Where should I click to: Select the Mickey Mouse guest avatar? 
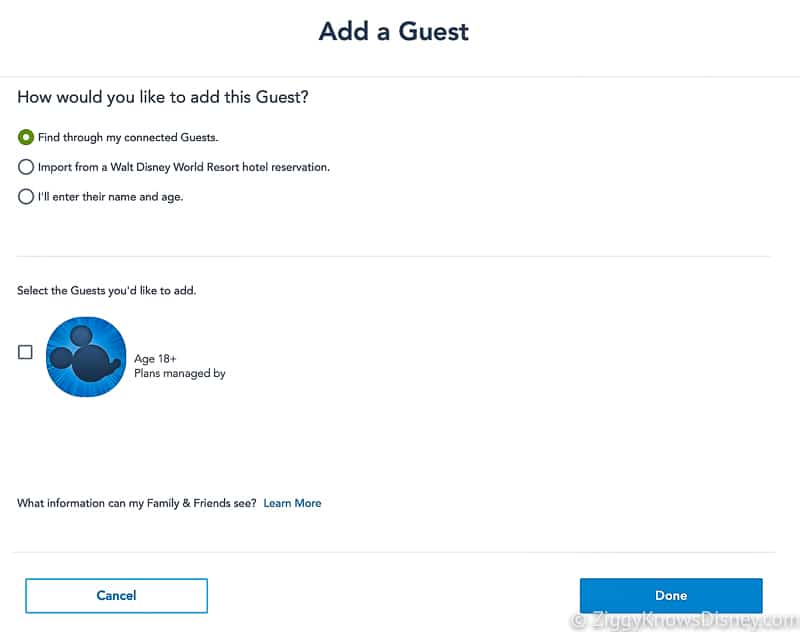(x=86, y=357)
